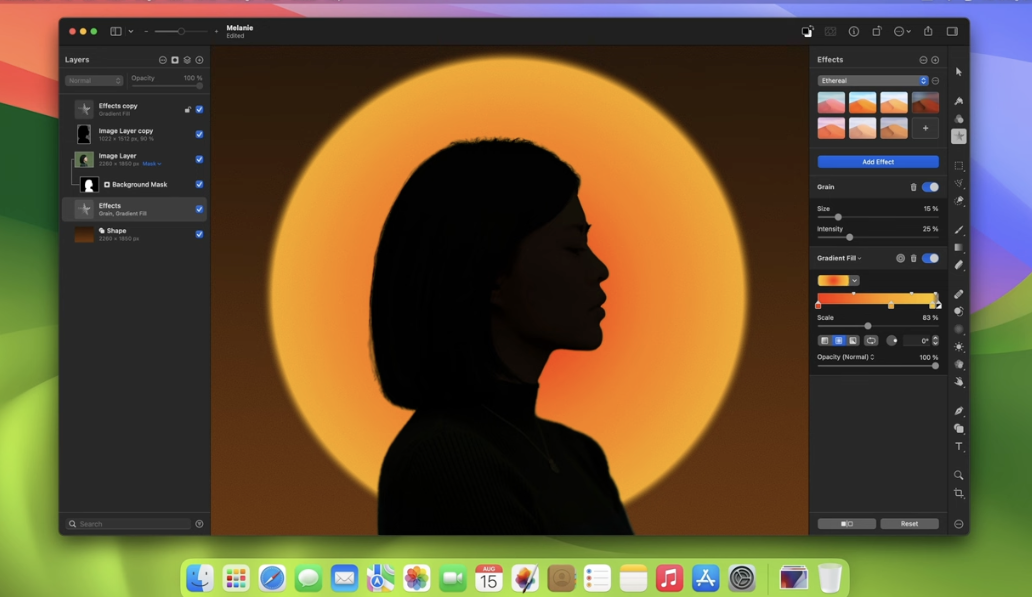Apply the first Ethereal preset thumbnail
This screenshot has width=1032, height=597.
[831, 103]
